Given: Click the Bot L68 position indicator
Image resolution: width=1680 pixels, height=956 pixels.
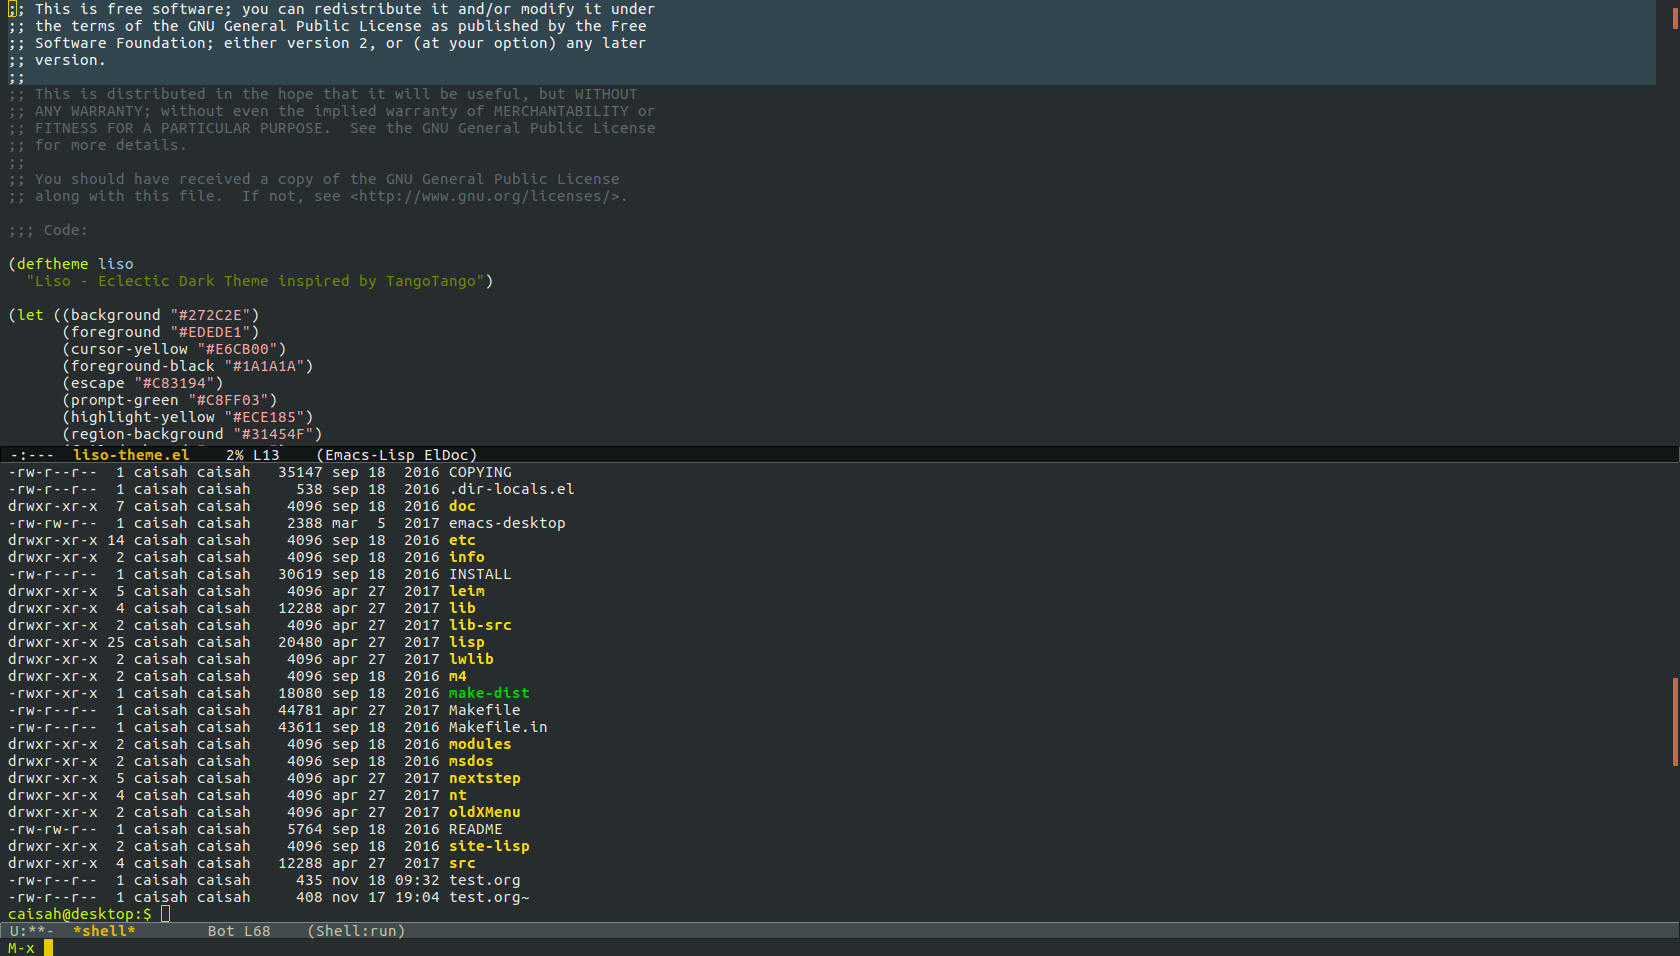Looking at the screenshot, I should (239, 931).
